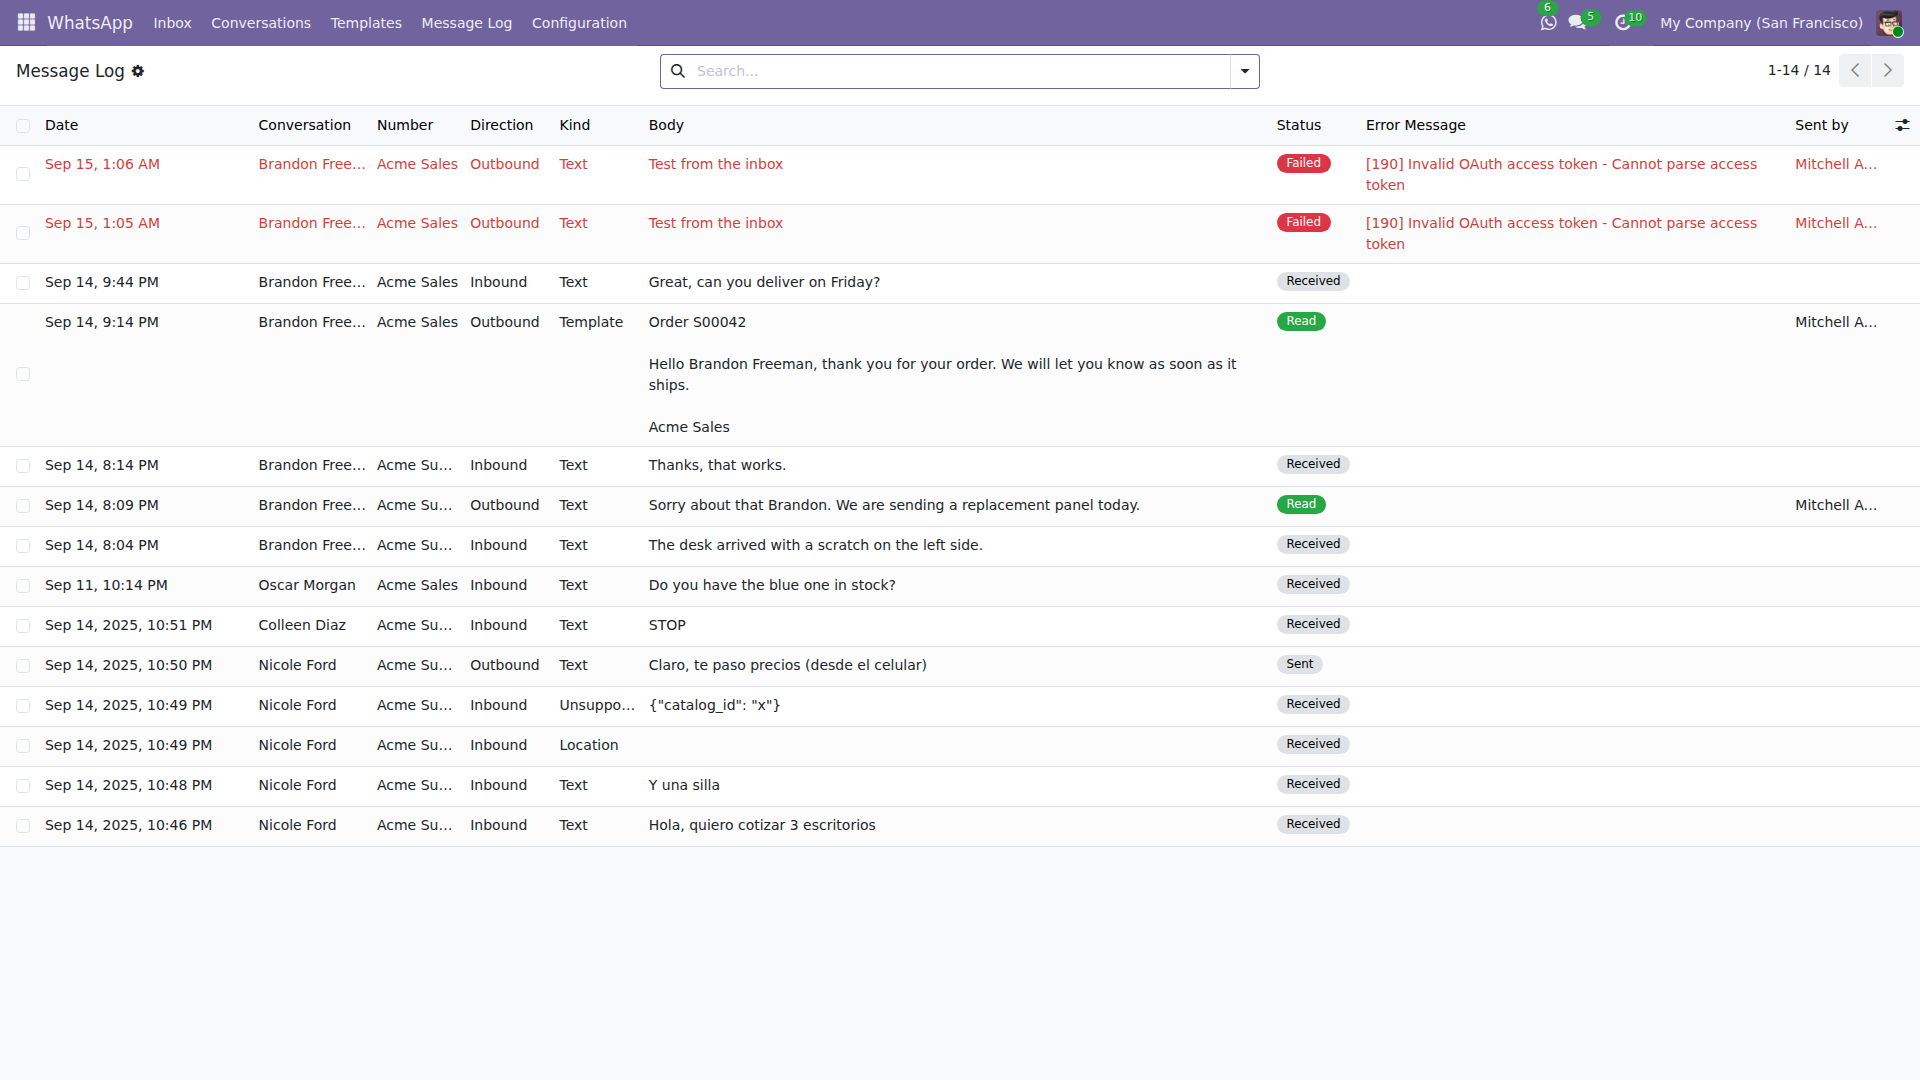Select the Sep 15, 1:06 AM row checkbox

(23, 174)
